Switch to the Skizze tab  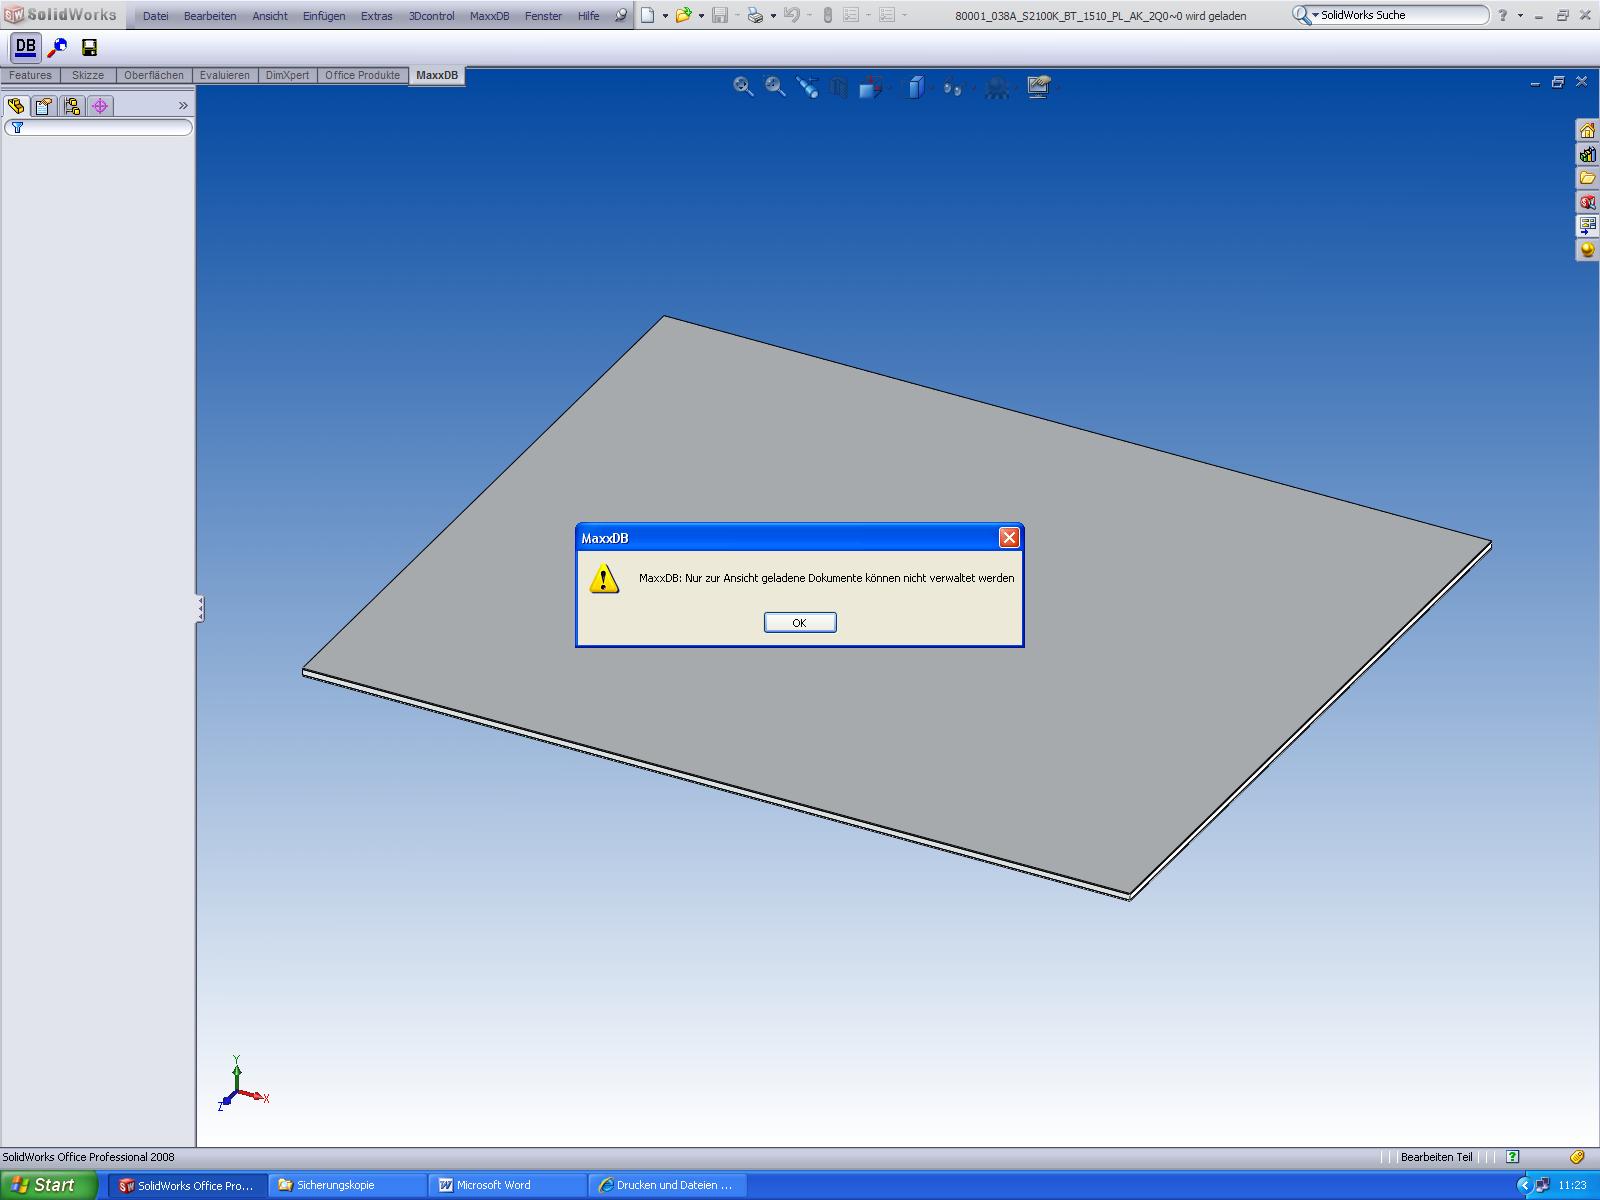click(x=88, y=75)
